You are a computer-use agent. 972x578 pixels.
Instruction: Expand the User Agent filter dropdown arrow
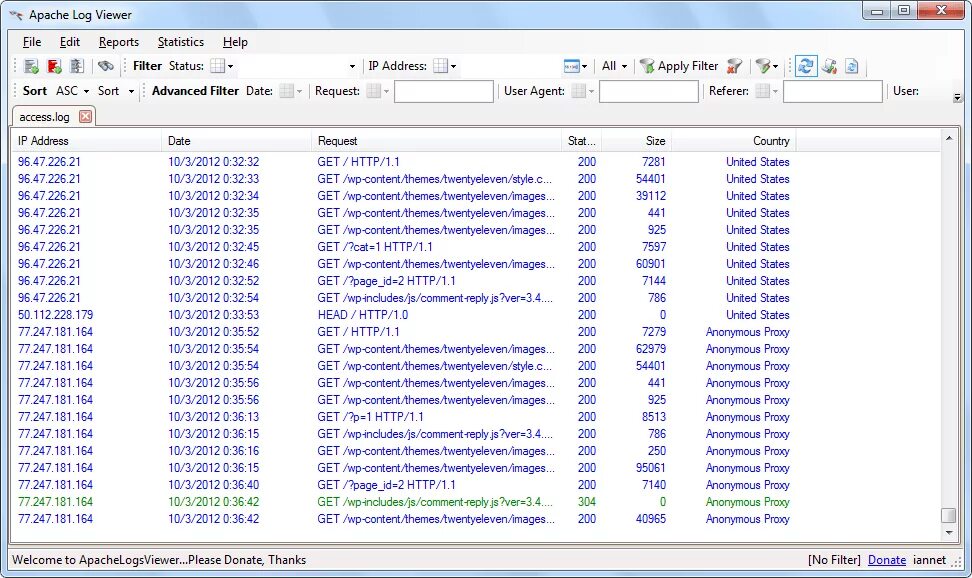pos(591,92)
